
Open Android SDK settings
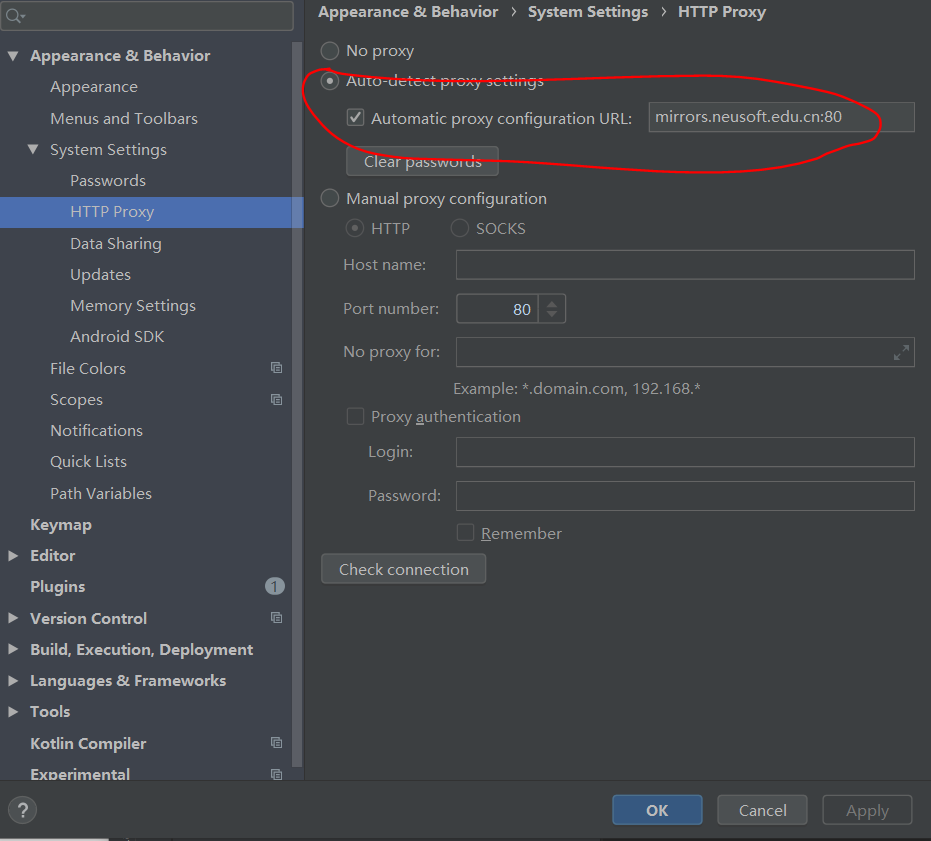pyautogui.click(x=117, y=336)
